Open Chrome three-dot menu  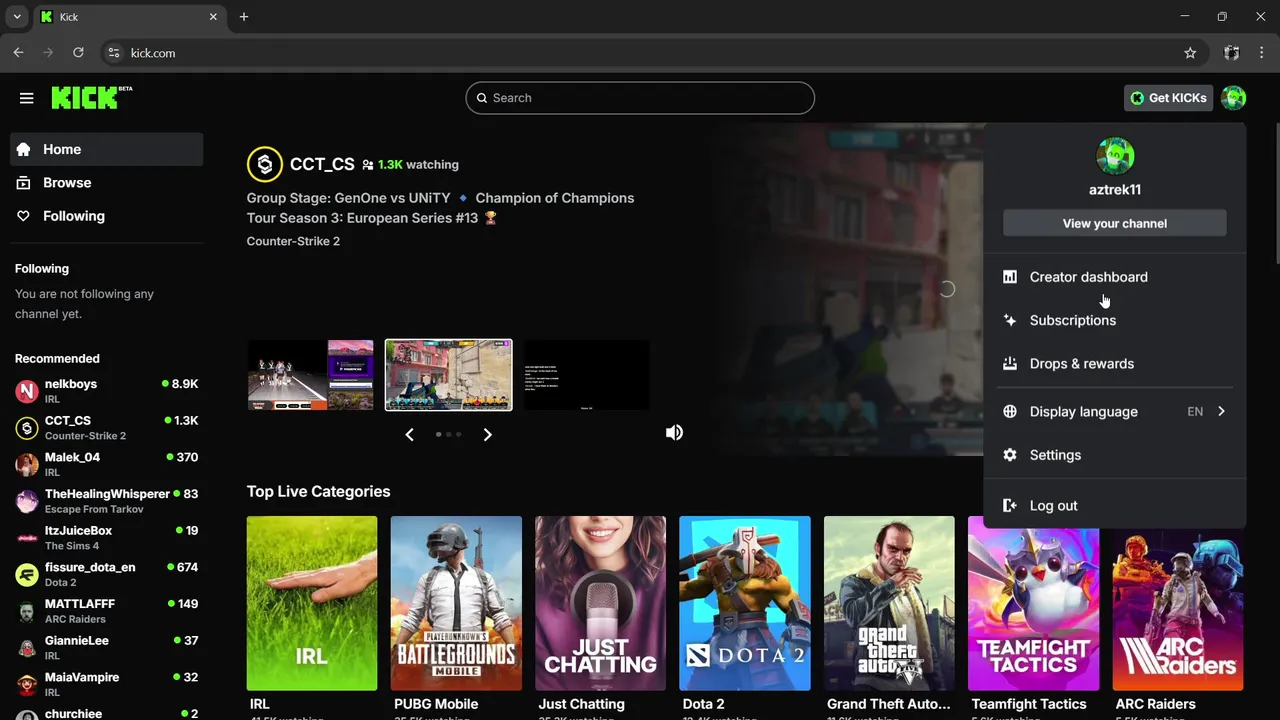1262,53
